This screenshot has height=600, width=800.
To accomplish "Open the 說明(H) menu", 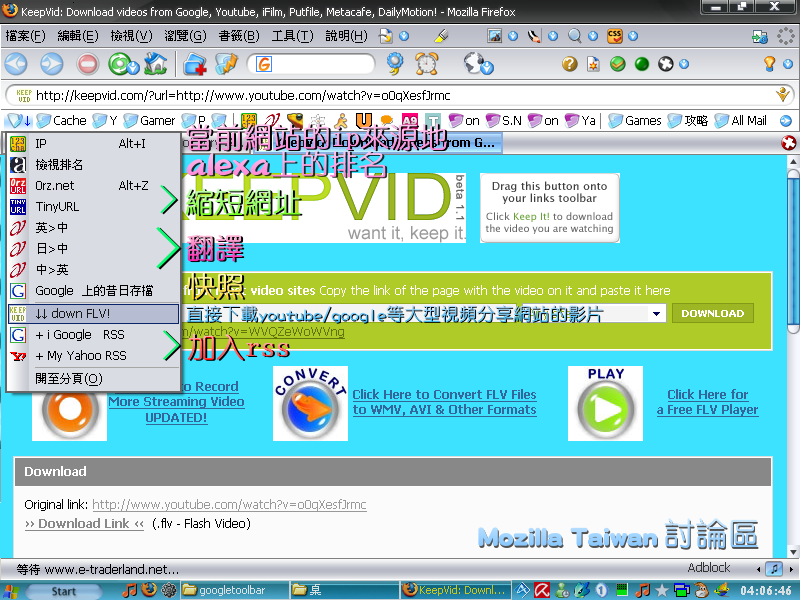I will (x=346, y=36).
